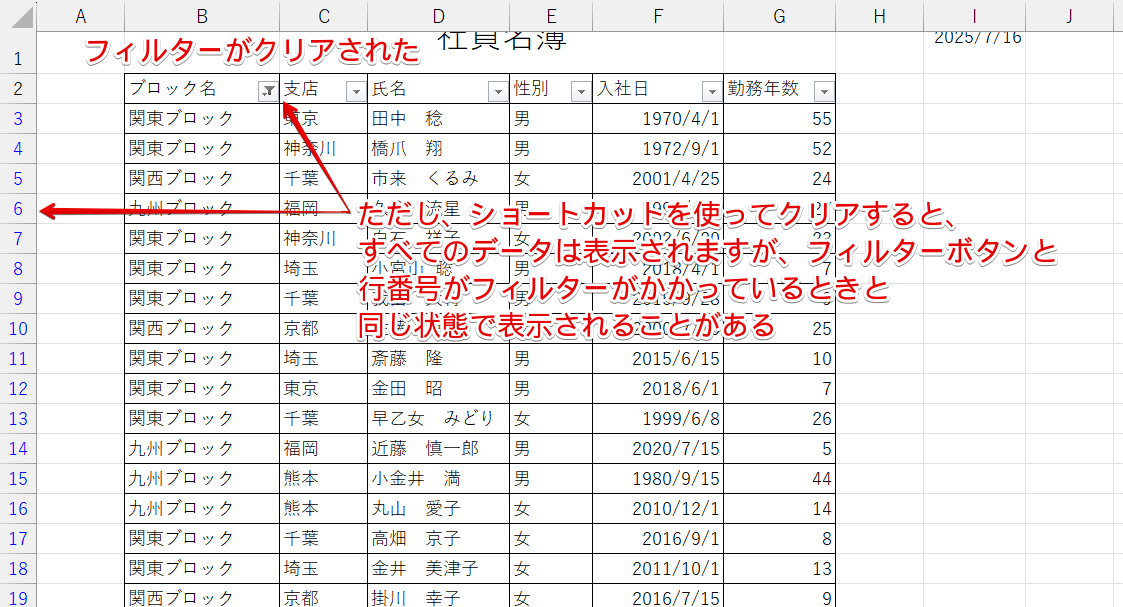1123x607 pixels.
Task: Click cell with name 金井 美津子
Action: 438,569
